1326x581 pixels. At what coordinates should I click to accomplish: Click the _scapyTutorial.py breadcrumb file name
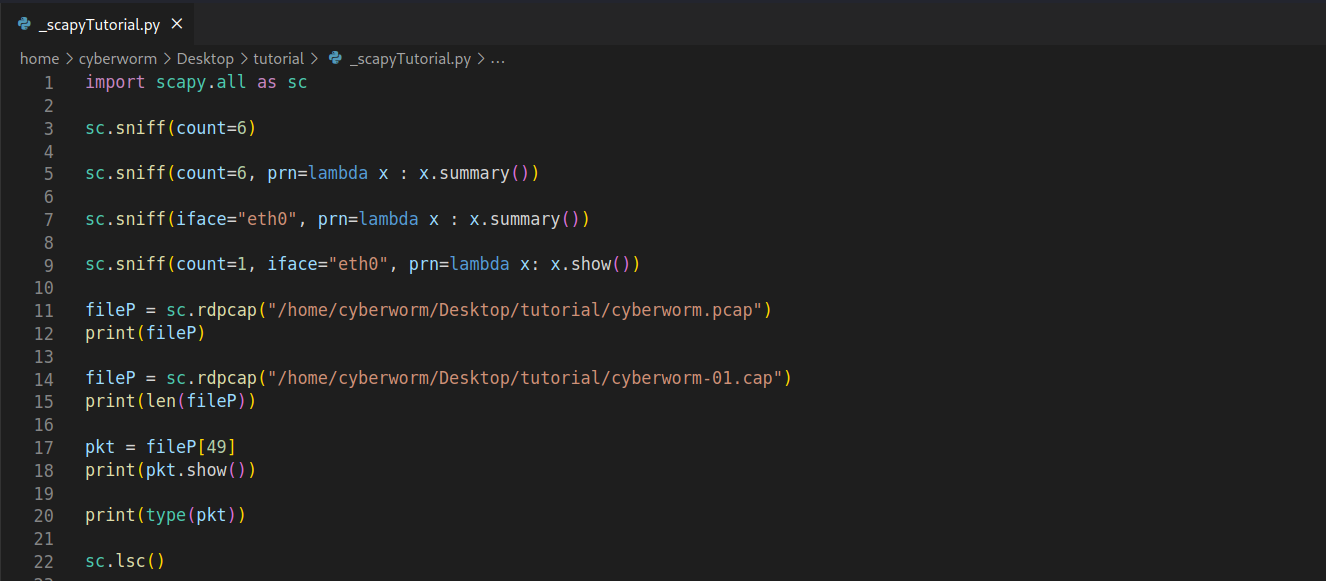pos(410,59)
